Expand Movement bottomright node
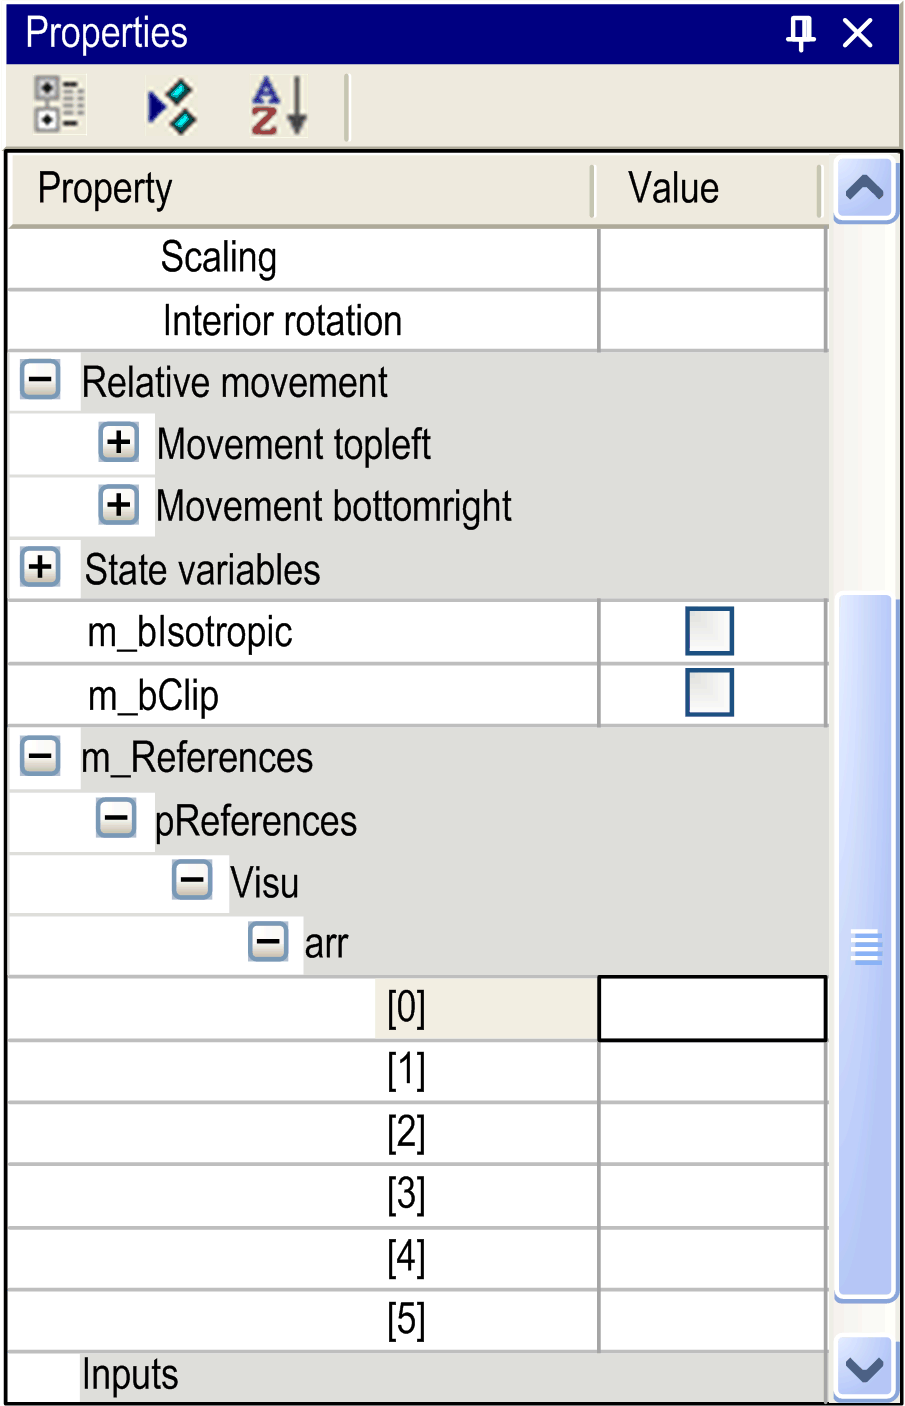 pyautogui.click(x=118, y=504)
